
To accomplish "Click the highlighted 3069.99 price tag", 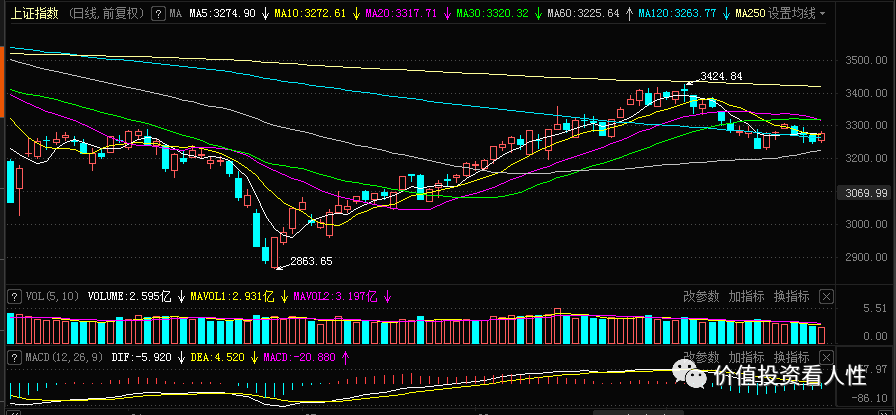I will pos(866,194).
